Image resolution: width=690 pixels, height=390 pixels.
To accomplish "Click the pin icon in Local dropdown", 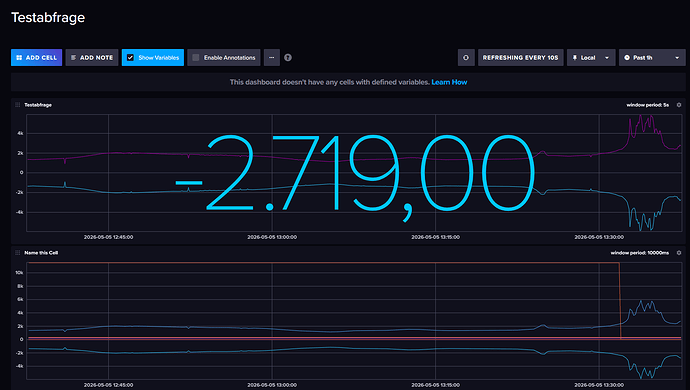I will tap(575, 58).
